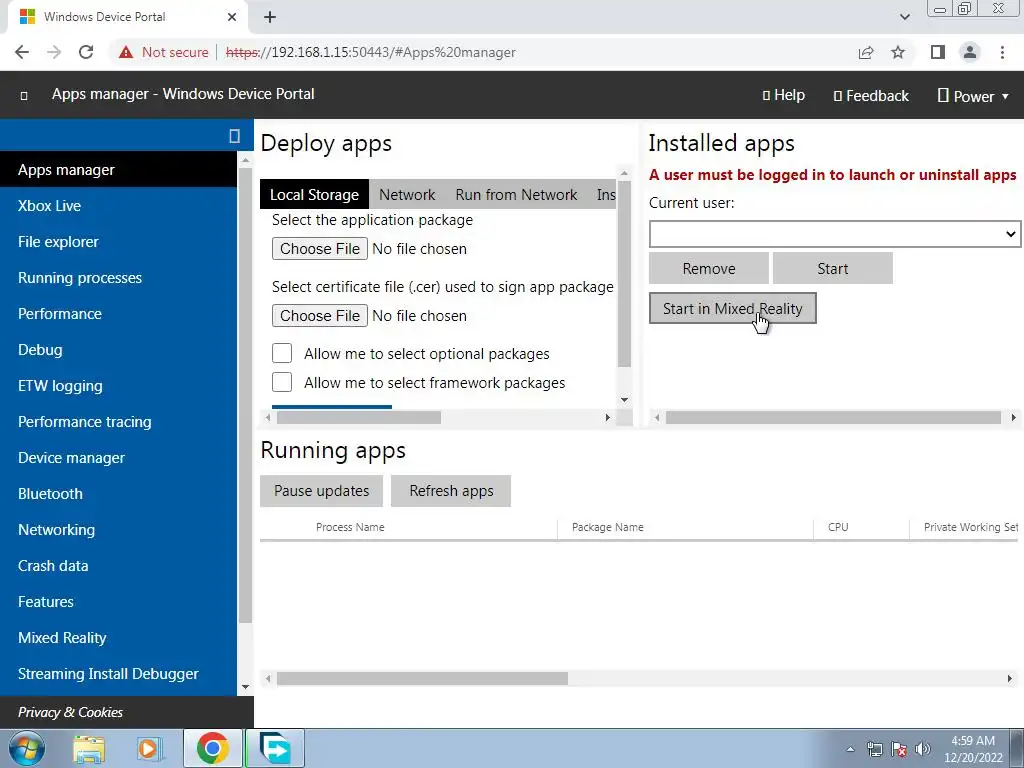Open the TeamViewer-style taskbar app icon
This screenshot has width=1024, height=768.
pos(274,748)
